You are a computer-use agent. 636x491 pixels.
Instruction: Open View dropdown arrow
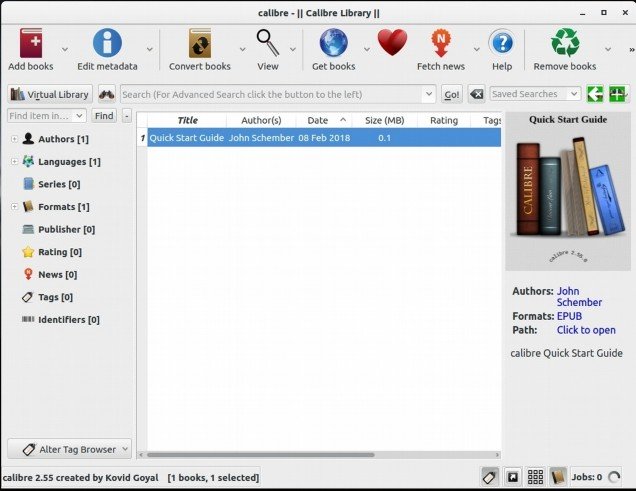coord(293,49)
